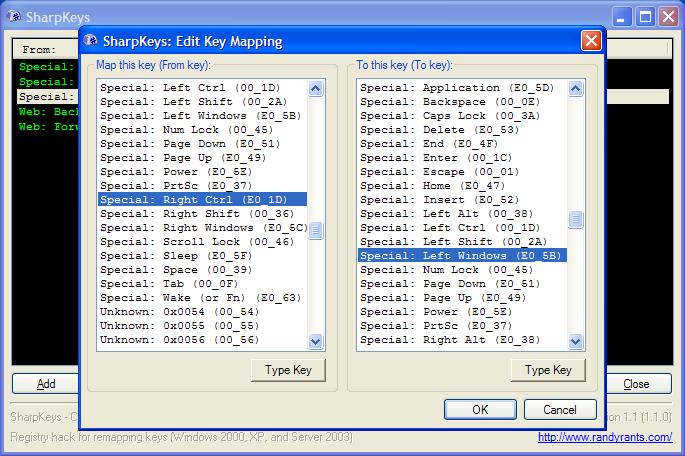Choose Left Ctrl (00_1D) in To key list
Screen dimensions: 685x456
[463, 228]
